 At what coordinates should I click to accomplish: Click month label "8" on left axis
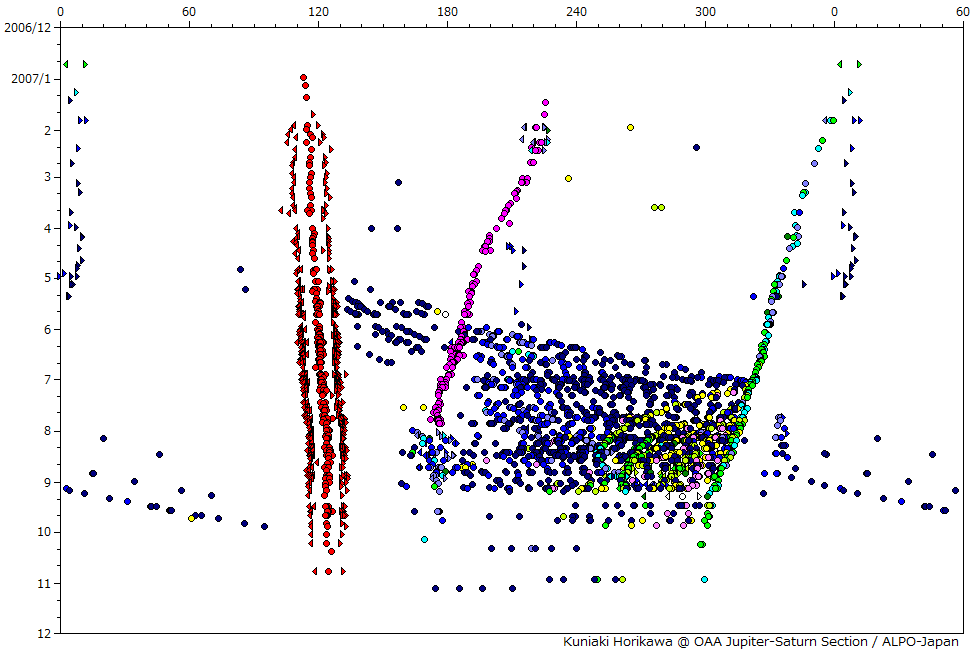pos(48,431)
